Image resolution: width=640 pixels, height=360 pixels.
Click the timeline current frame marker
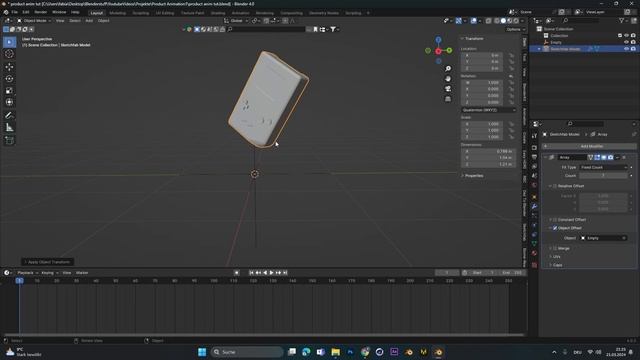click(19, 281)
